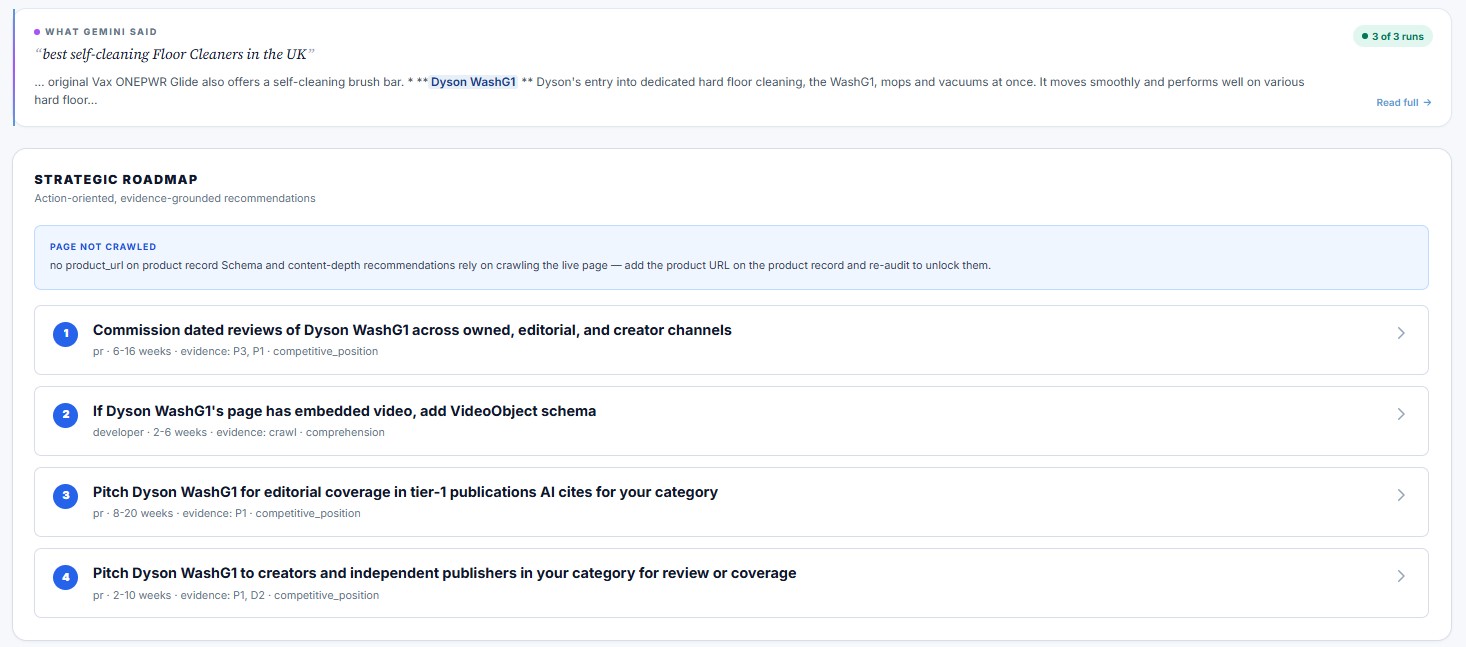The image size is (1466, 647).
Task: Click 'Action-oriented, evidence-grounded recommendations' subtitle
Action: coord(175,198)
